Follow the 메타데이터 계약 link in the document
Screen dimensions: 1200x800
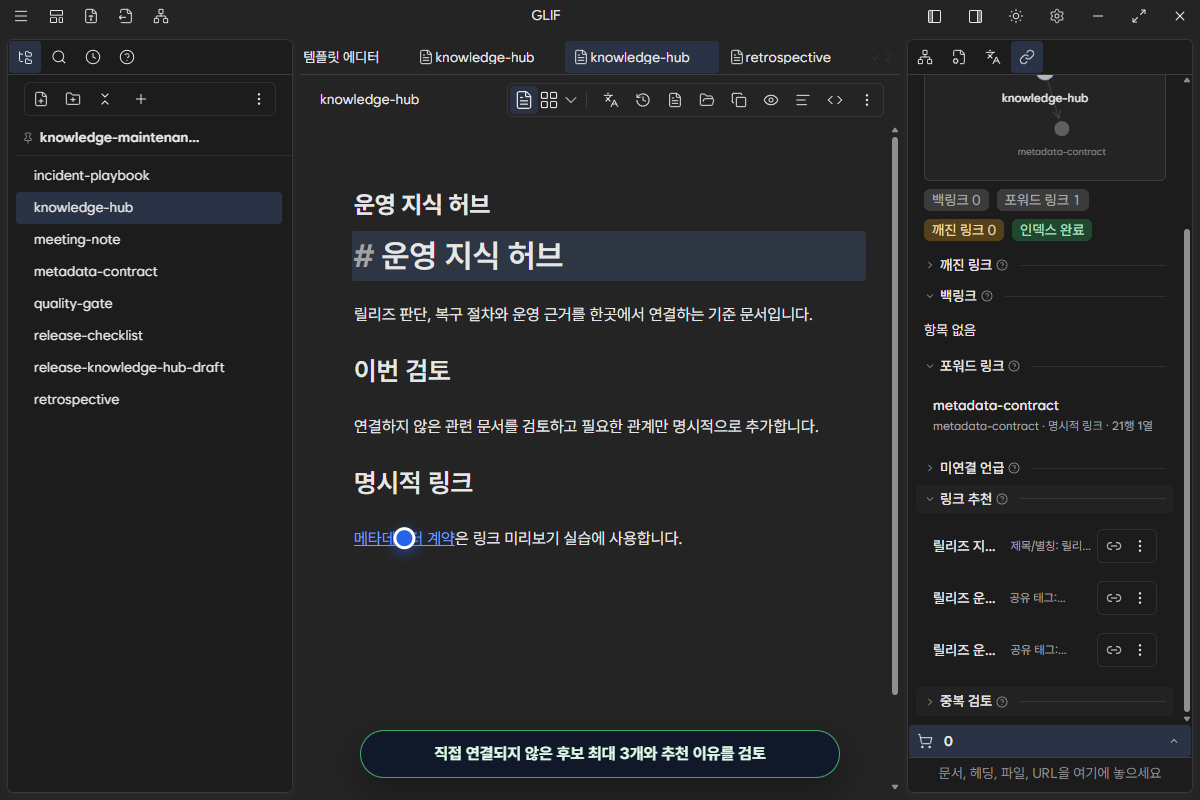(404, 538)
